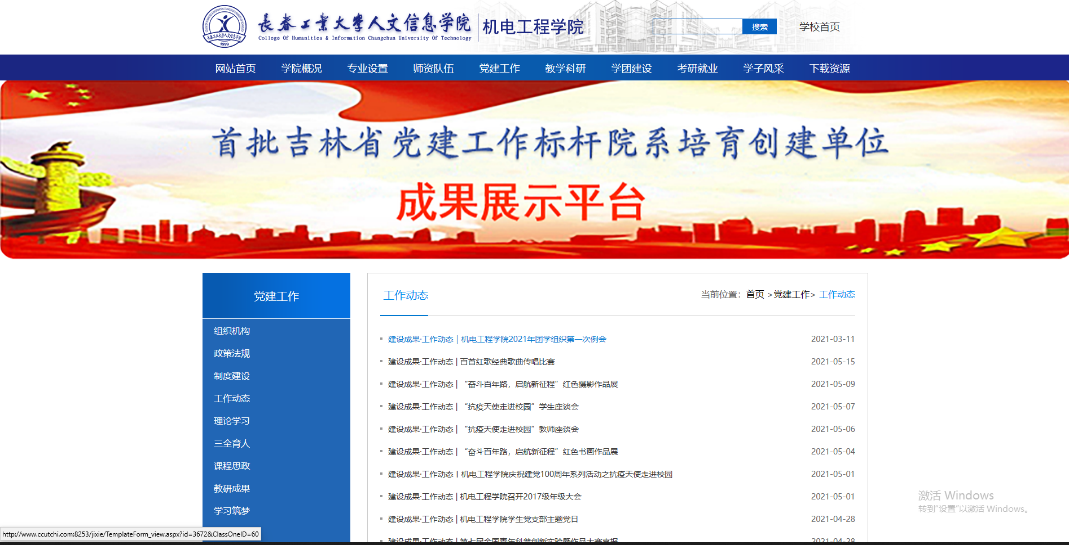Image resolution: width=1069 pixels, height=545 pixels.
Task: Go to 三全育人 sidebar item
Action: [x=232, y=444]
